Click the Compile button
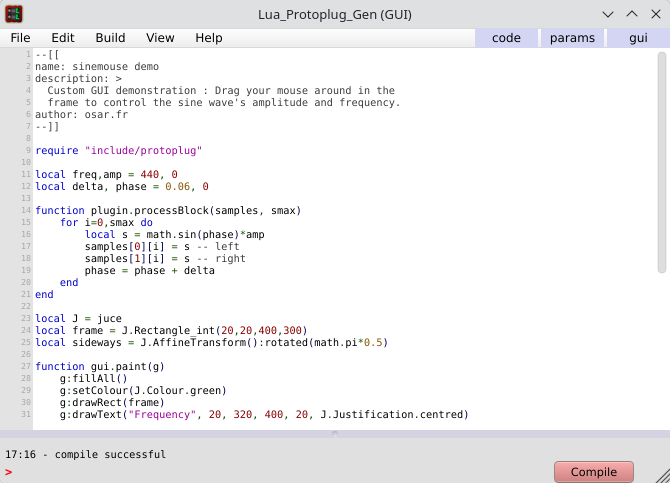 pos(594,472)
